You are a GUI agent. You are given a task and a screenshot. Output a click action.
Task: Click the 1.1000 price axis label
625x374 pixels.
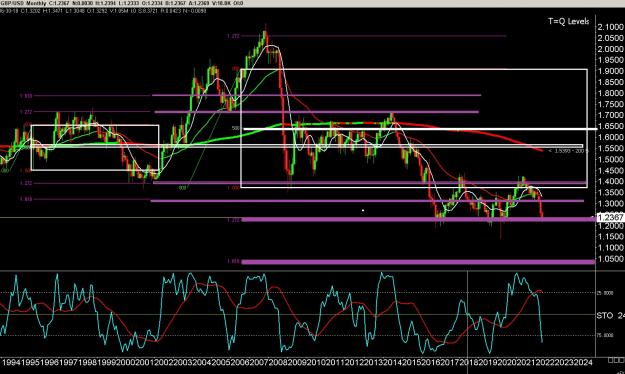pyautogui.click(x=611, y=248)
